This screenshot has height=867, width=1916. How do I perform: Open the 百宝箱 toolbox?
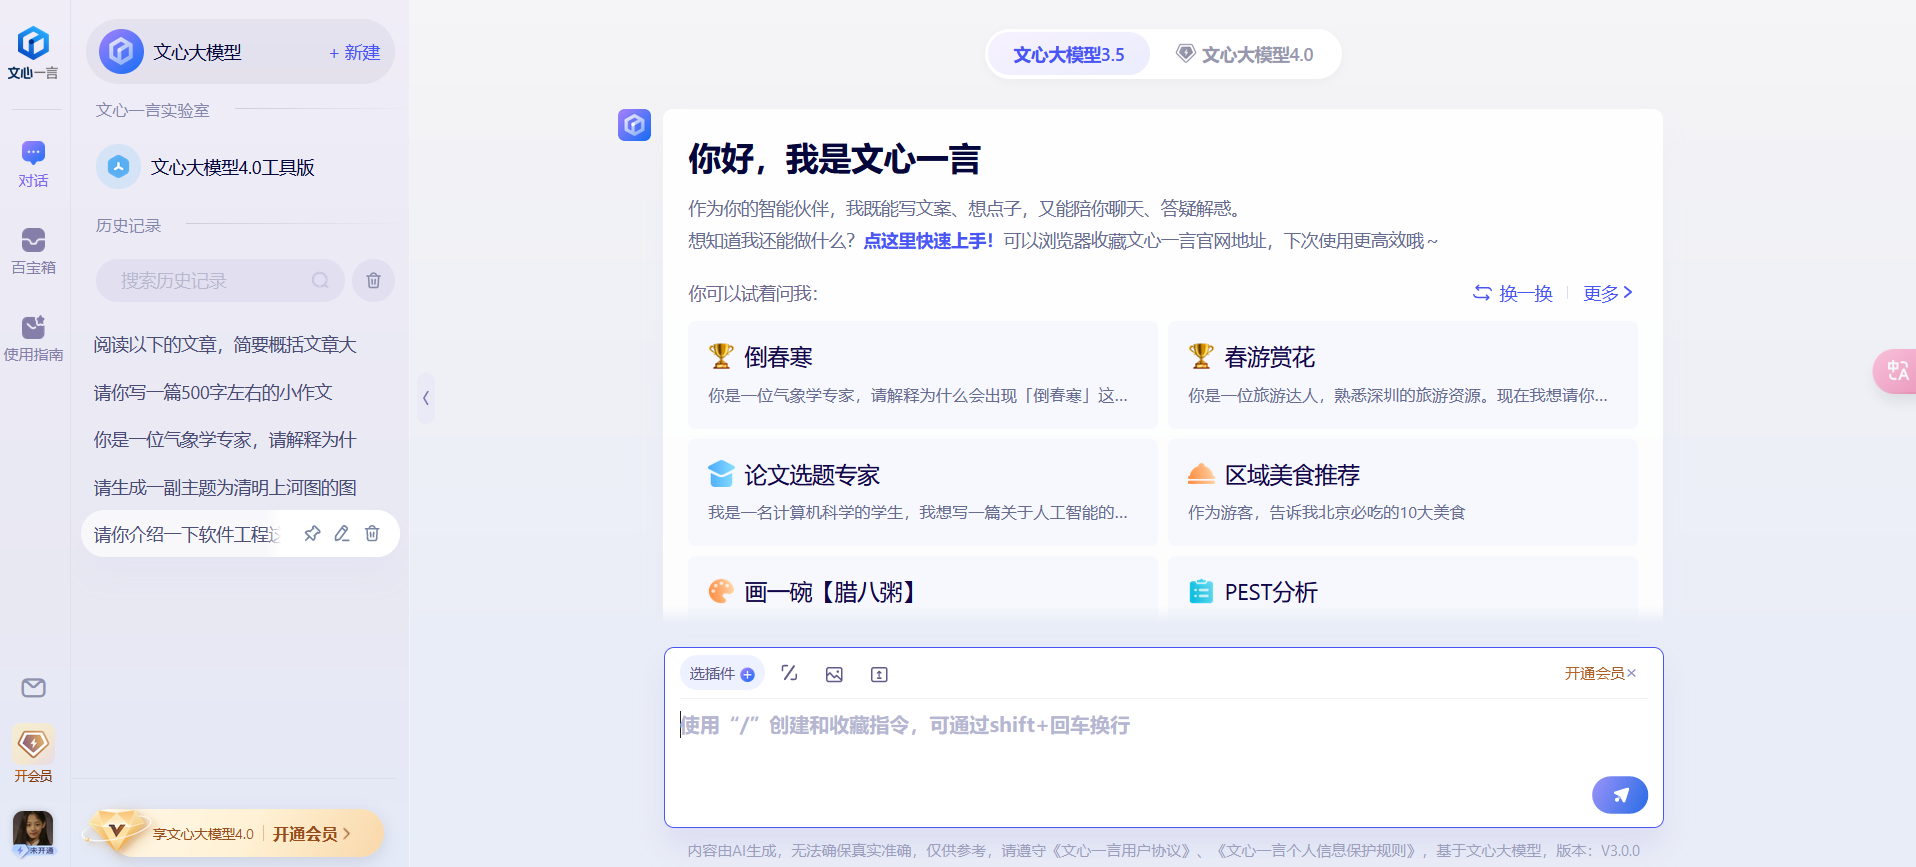[33, 252]
